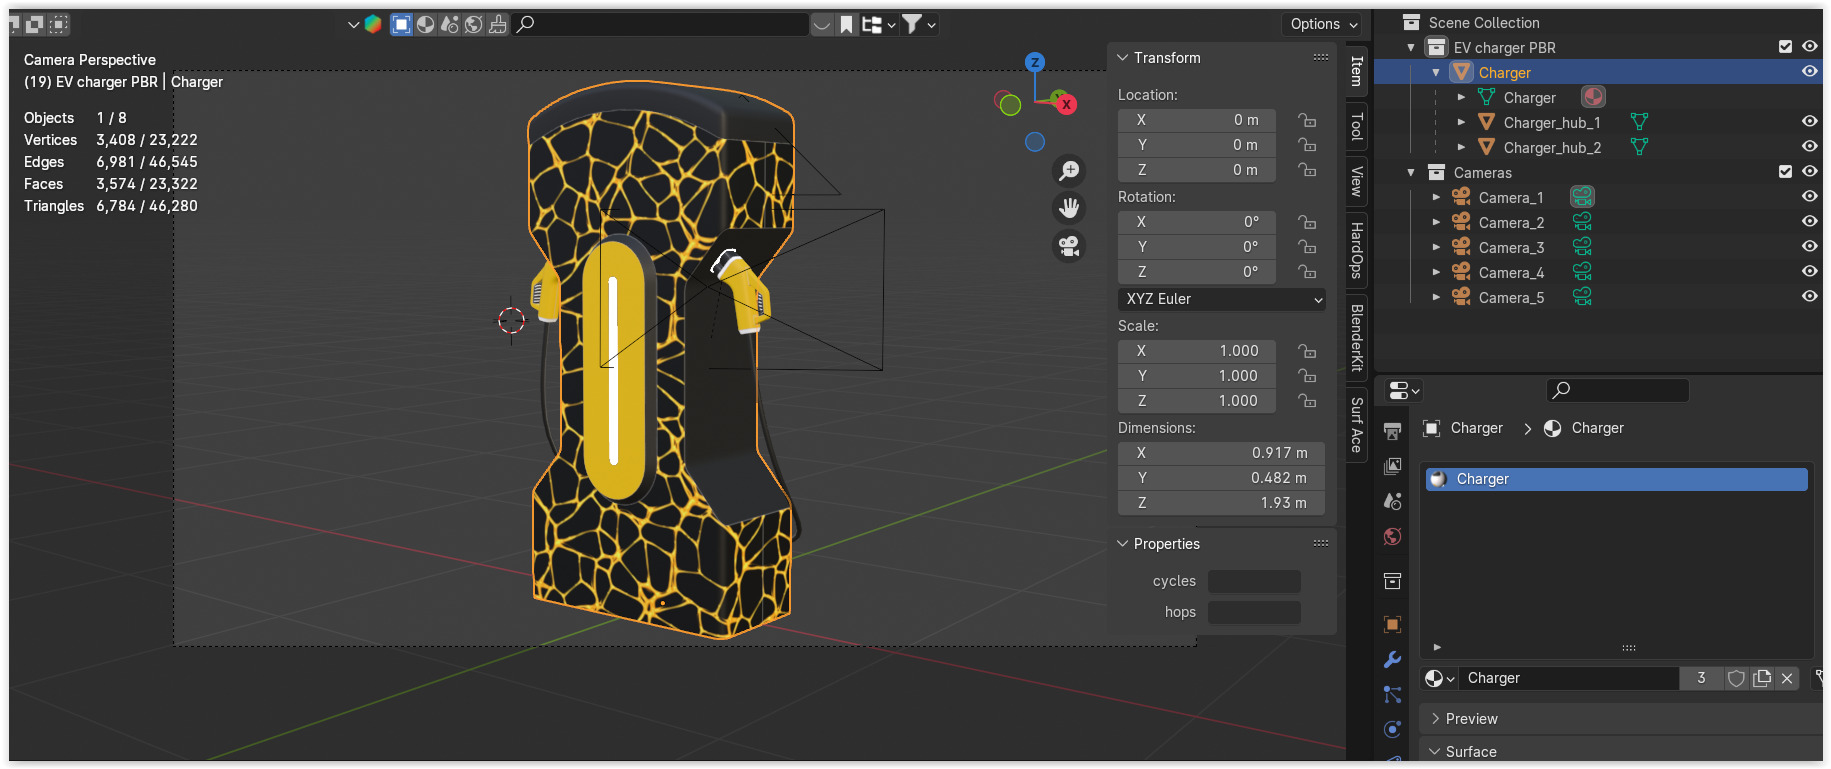Click the material sphere icon in top header
Image resolution: width=1831 pixels, height=769 pixels.
[425, 24]
